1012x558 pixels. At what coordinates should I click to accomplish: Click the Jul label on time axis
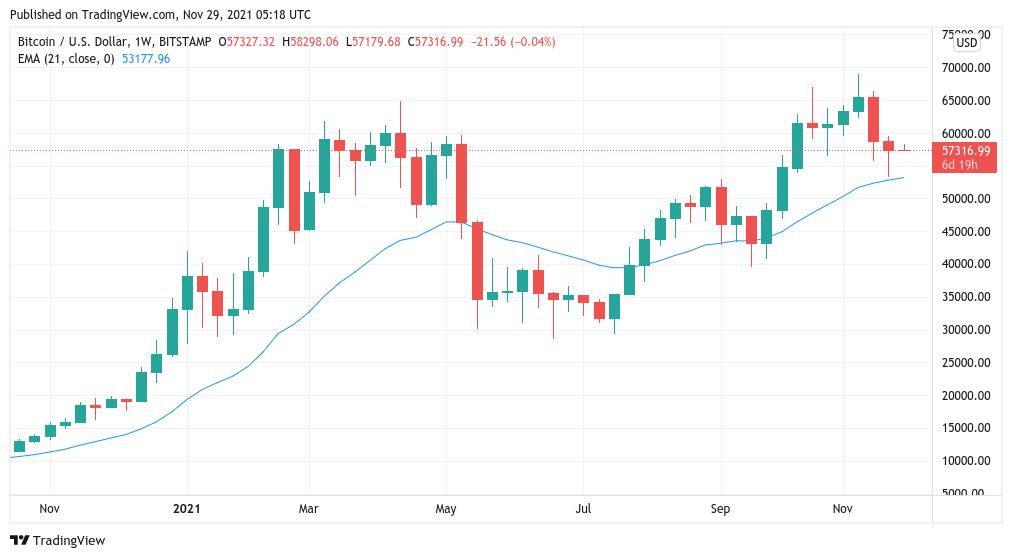click(584, 509)
